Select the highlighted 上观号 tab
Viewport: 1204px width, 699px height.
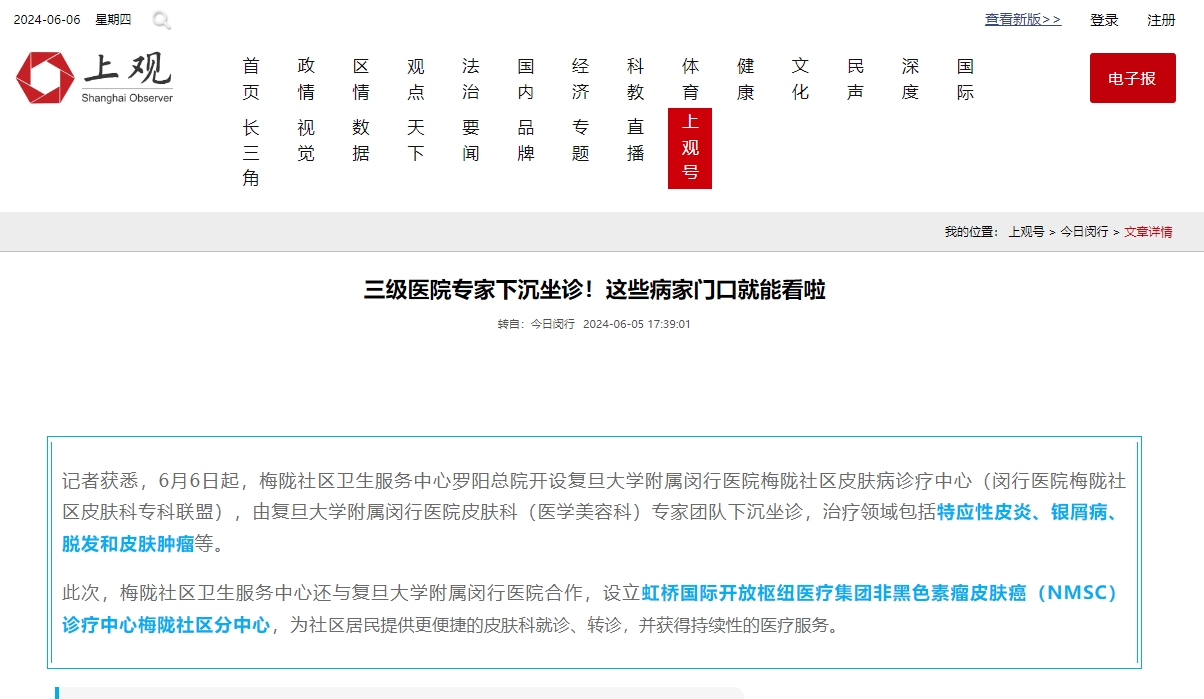(690, 148)
